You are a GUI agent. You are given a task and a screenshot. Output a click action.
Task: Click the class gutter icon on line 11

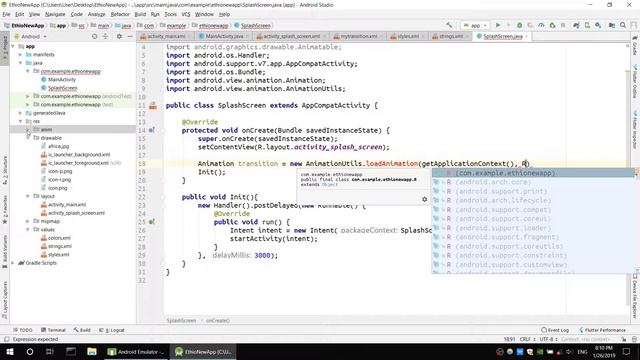pyautogui.click(x=153, y=106)
